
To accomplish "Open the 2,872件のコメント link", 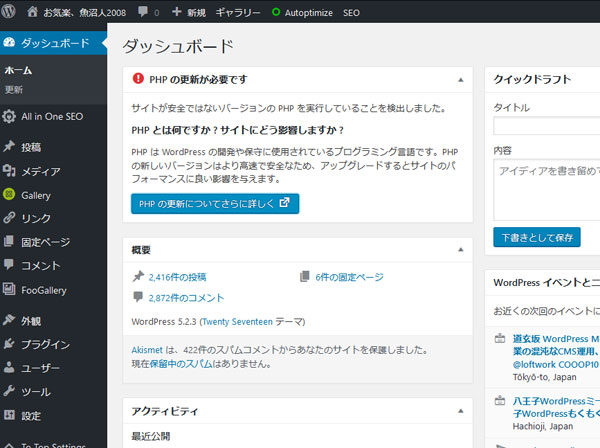I will (x=186, y=298).
